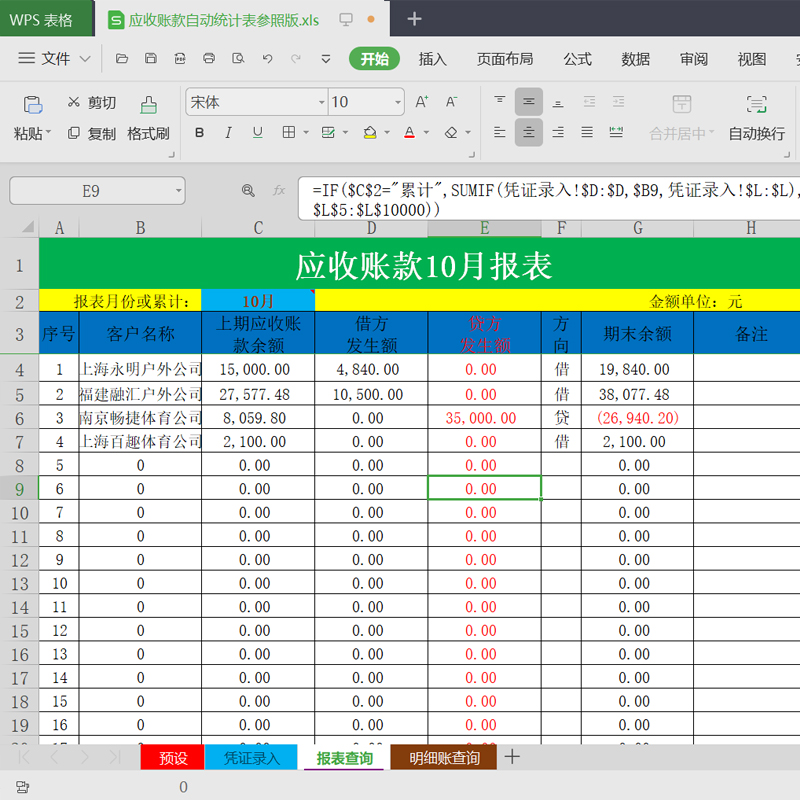Image resolution: width=800 pixels, height=800 pixels.
Task: Align text to top of cell
Action: 499,102
